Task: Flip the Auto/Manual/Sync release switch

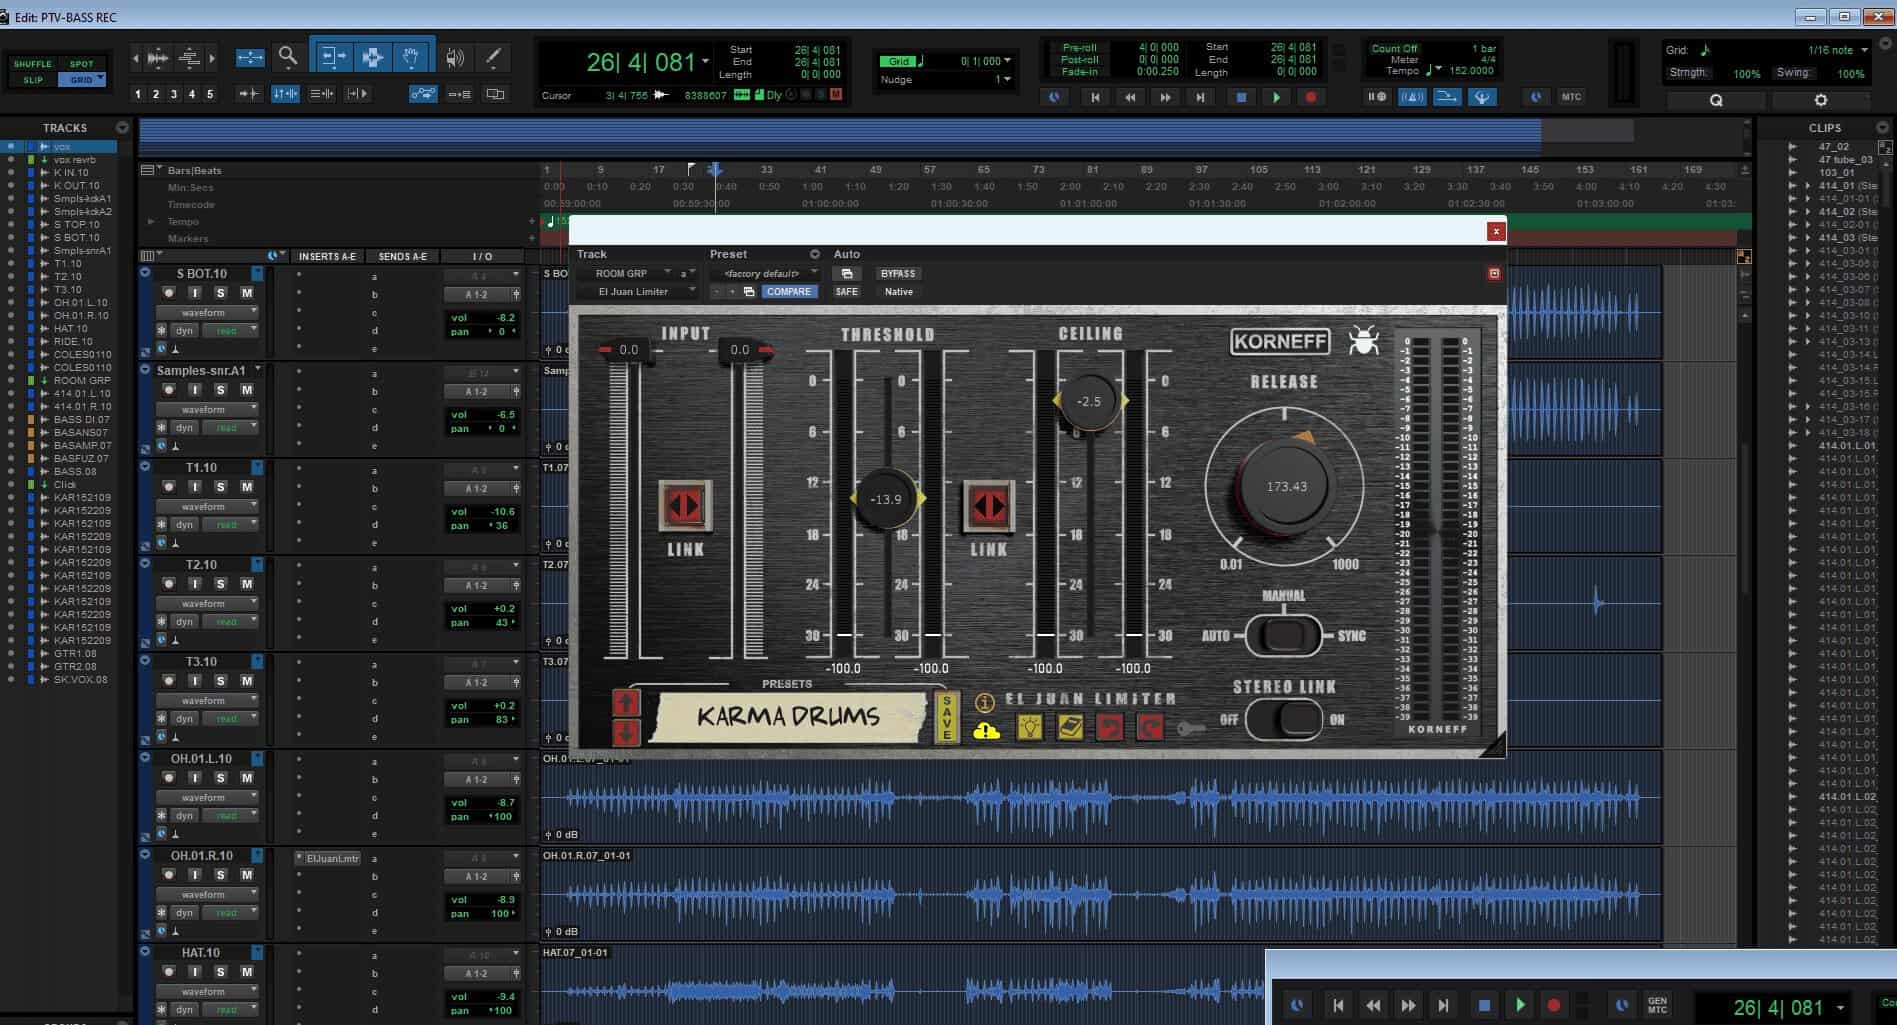Action: (x=1284, y=635)
